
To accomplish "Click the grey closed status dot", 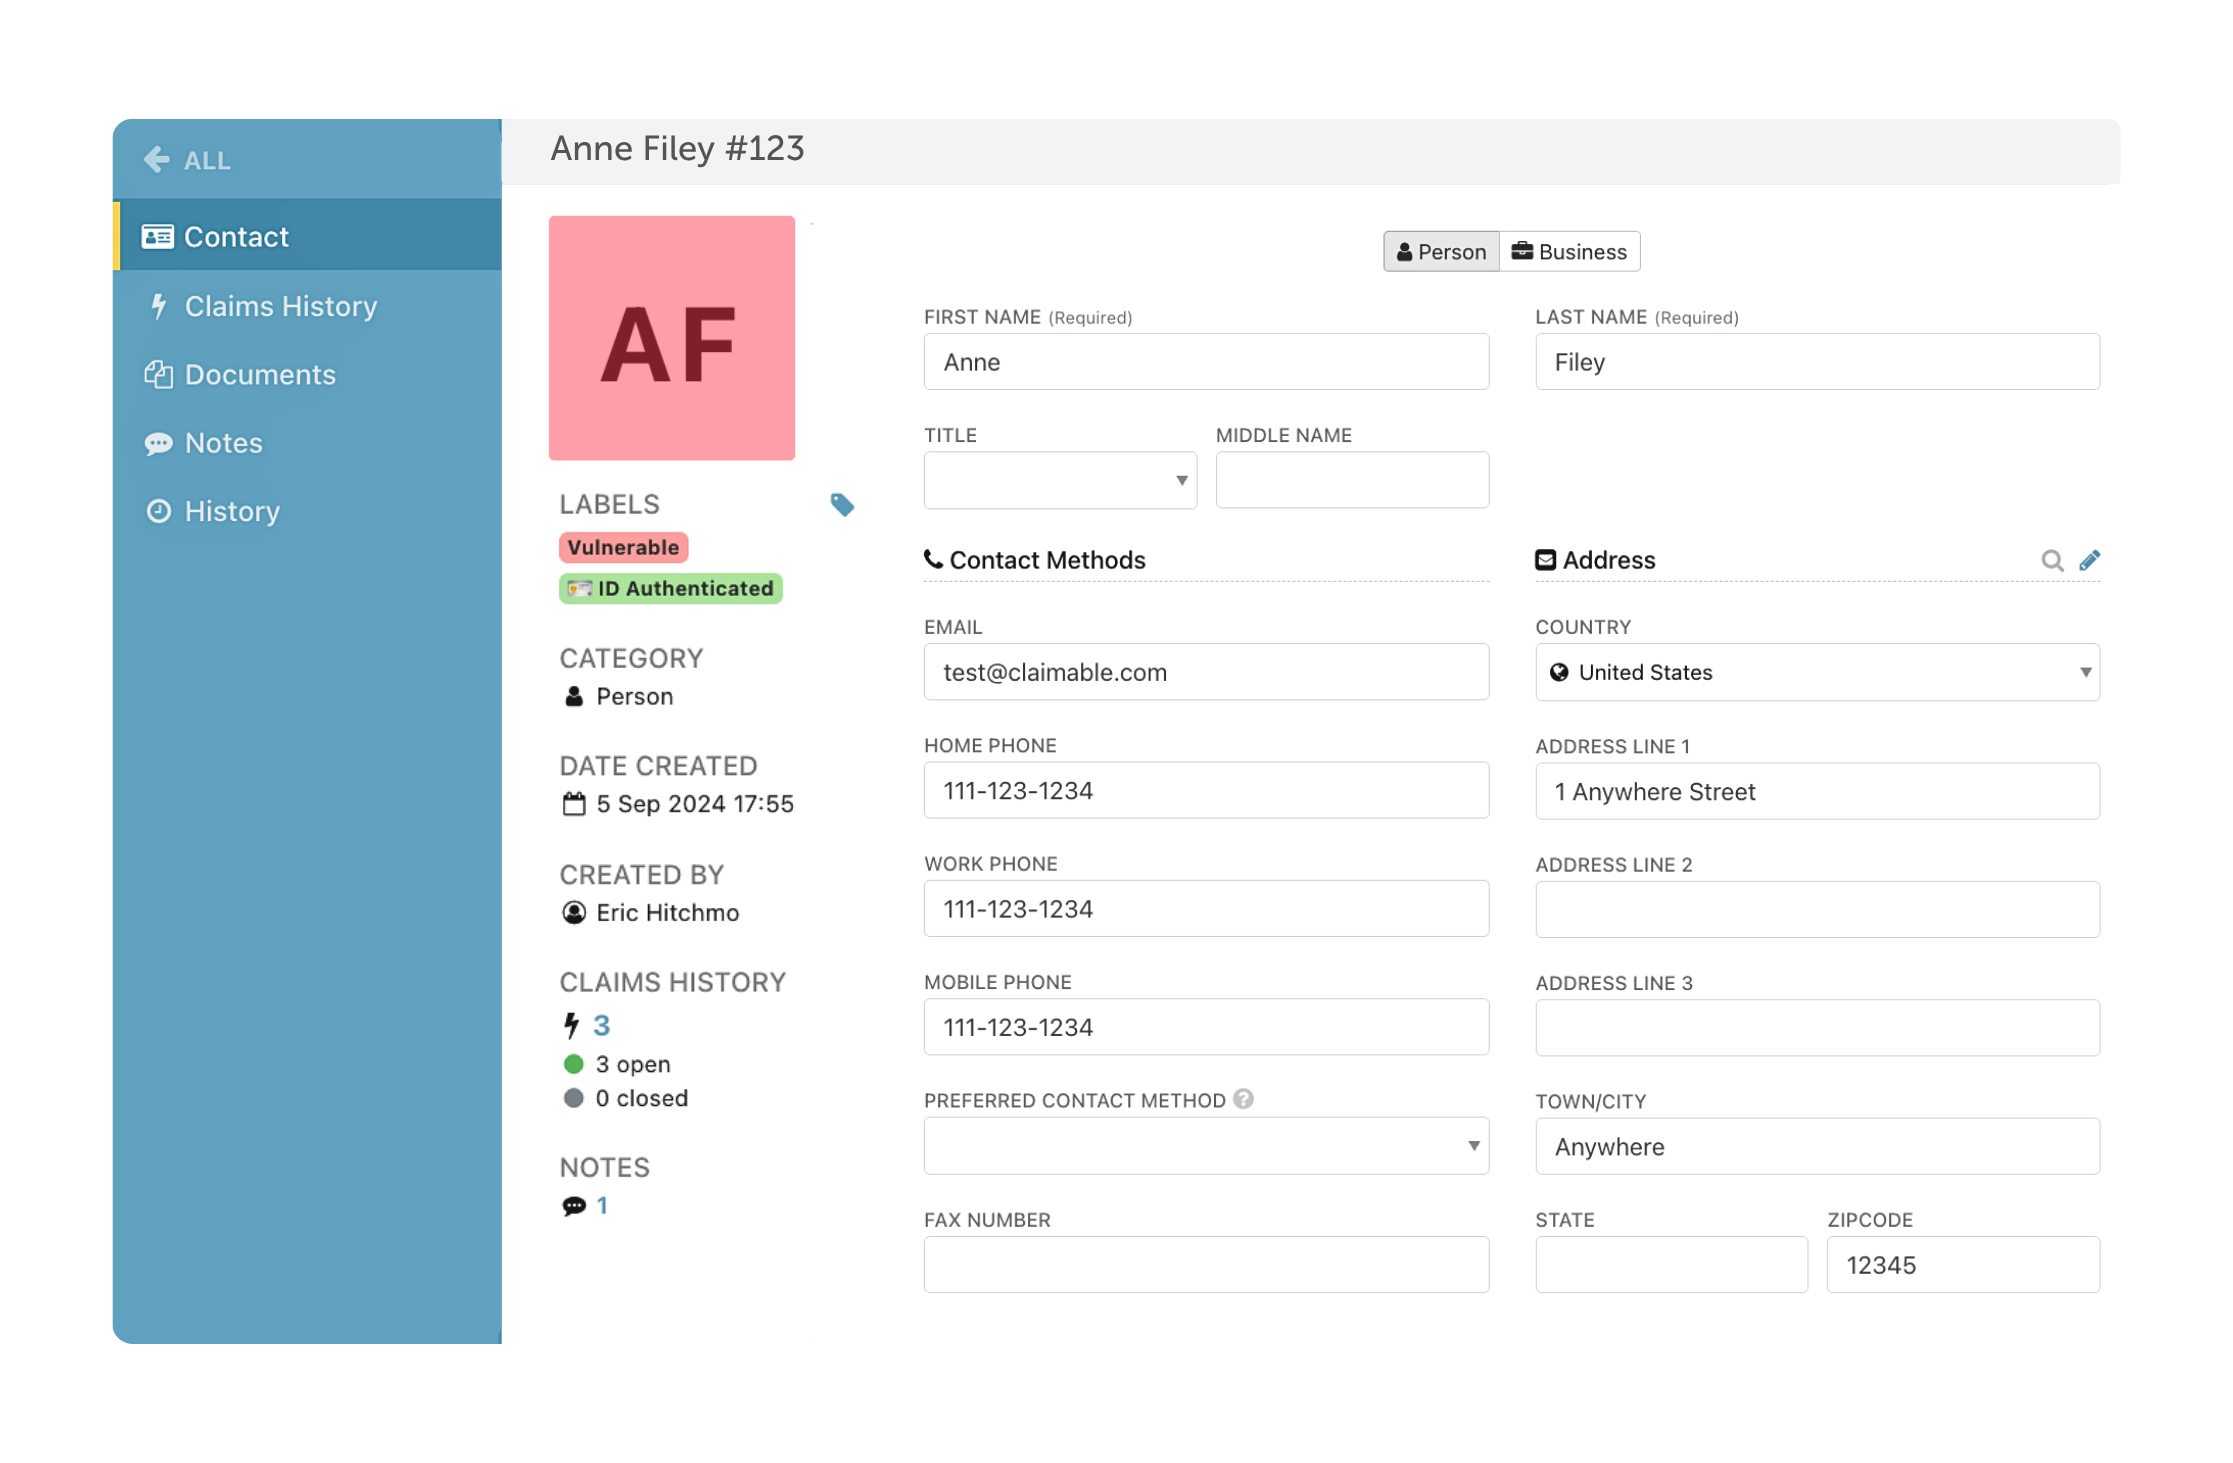I will (x=573, y=1098).
